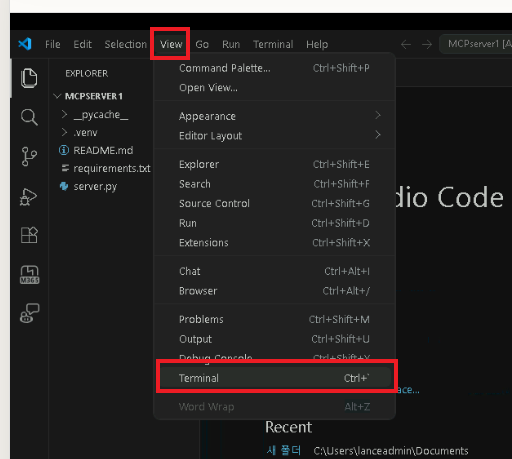
Task: Select Problems in the View menu
Action: tap(275, 319)
